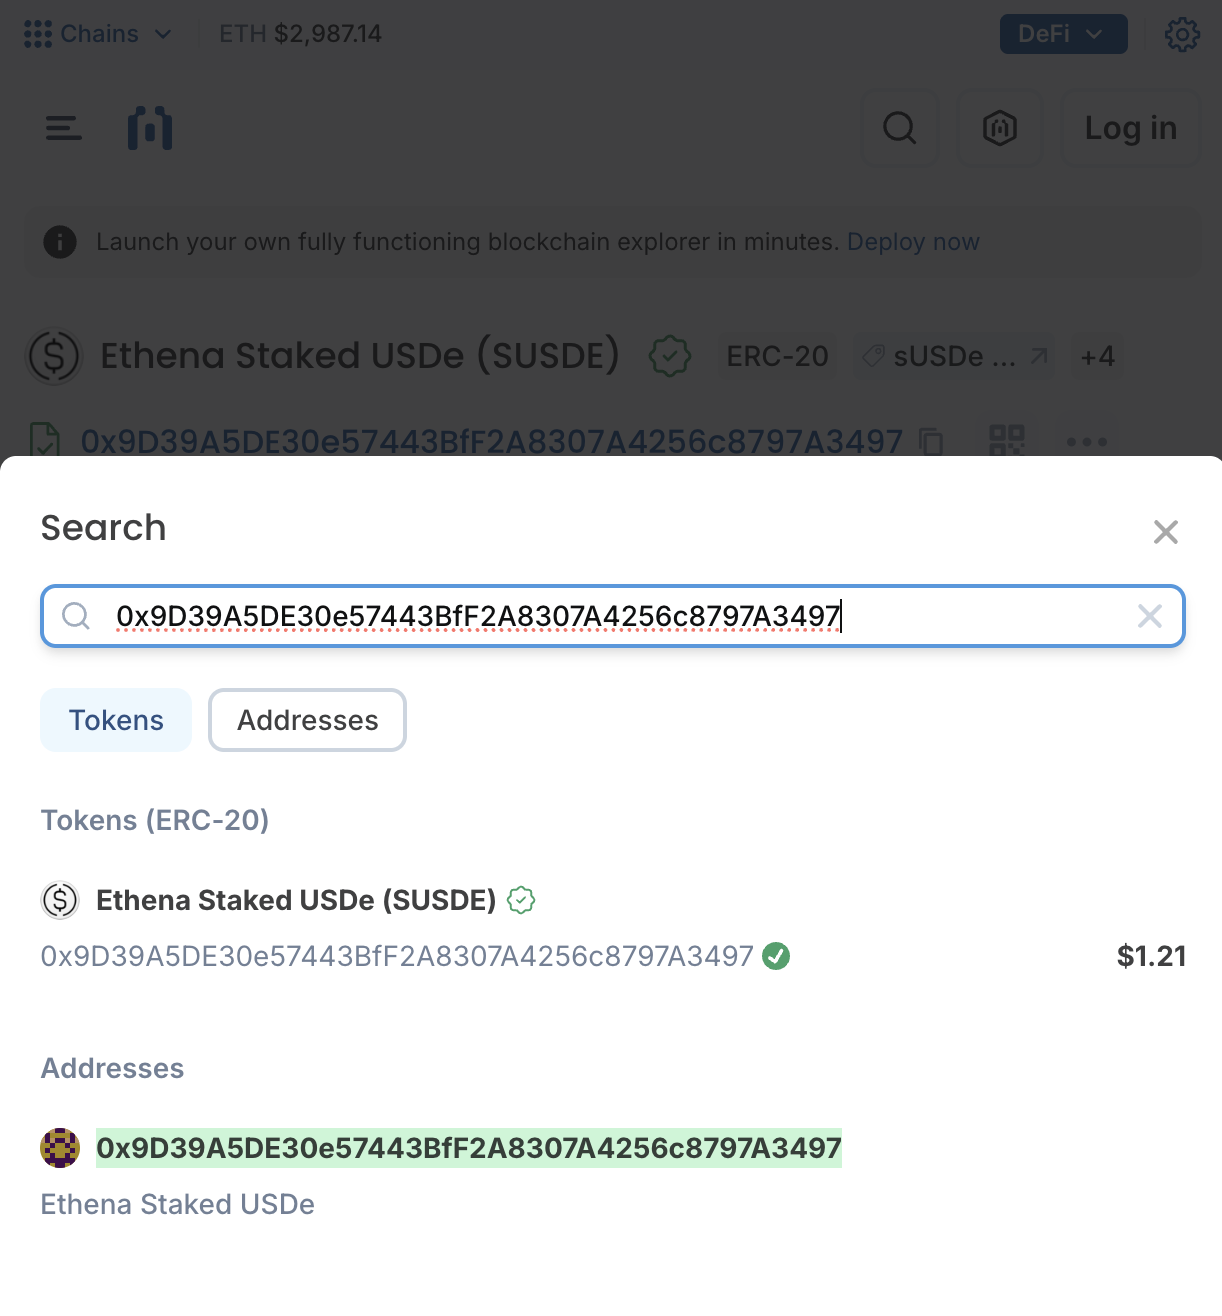This screenshot has height=1316, width=1222.
Task: Open Ethena Staked USDe (SUSDE) token result
Action: (x=296, y=900)
